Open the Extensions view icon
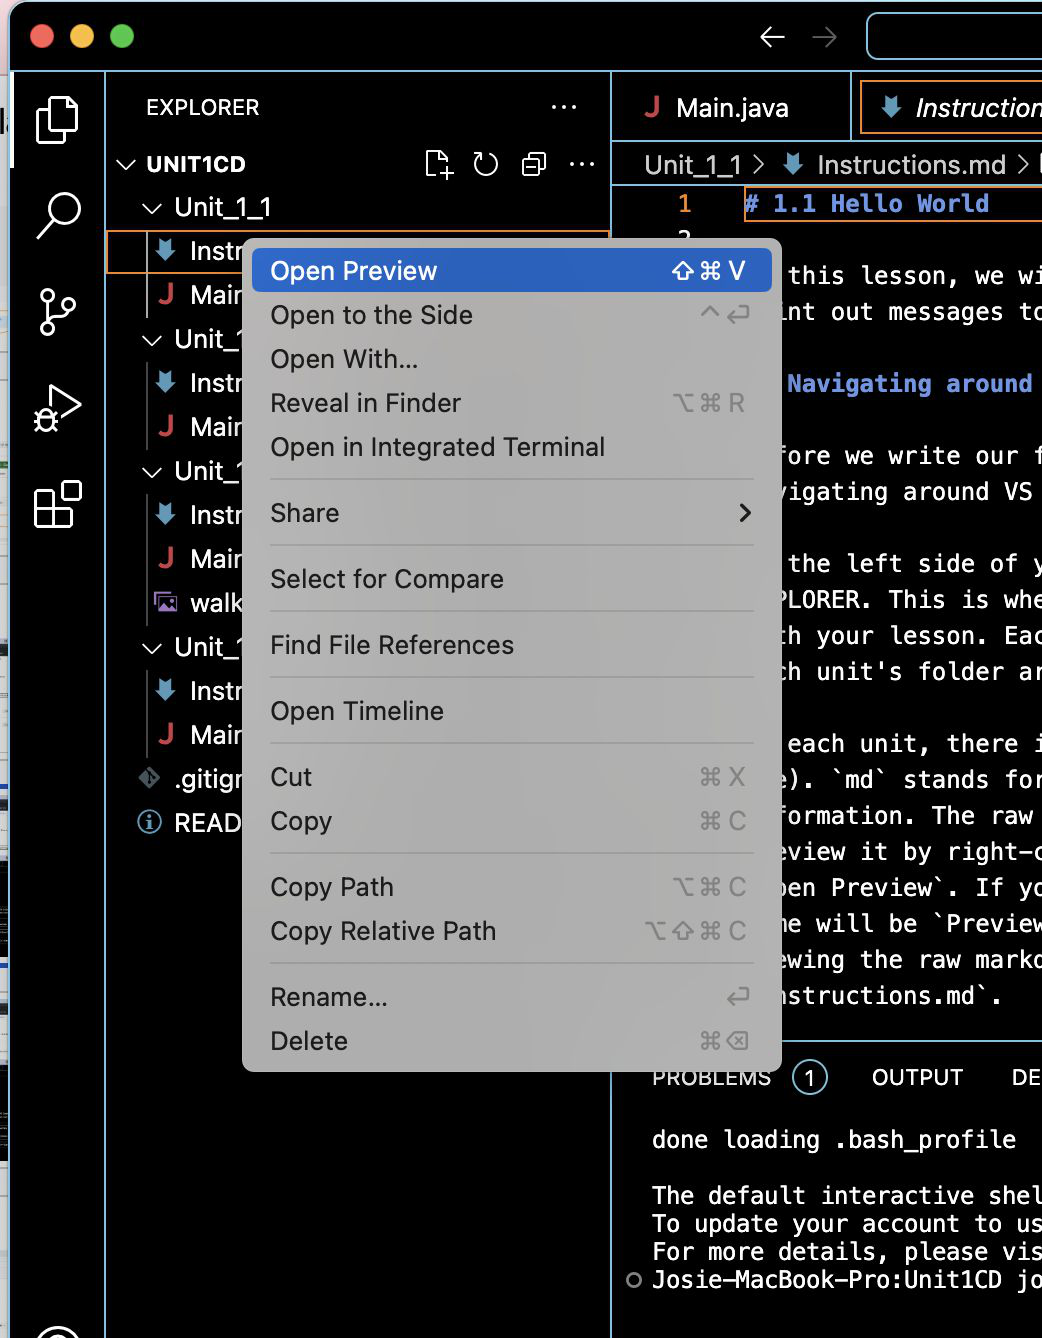Image resolution: width=1042 pixels, height=1338 pixels. (x=57, y=504)
